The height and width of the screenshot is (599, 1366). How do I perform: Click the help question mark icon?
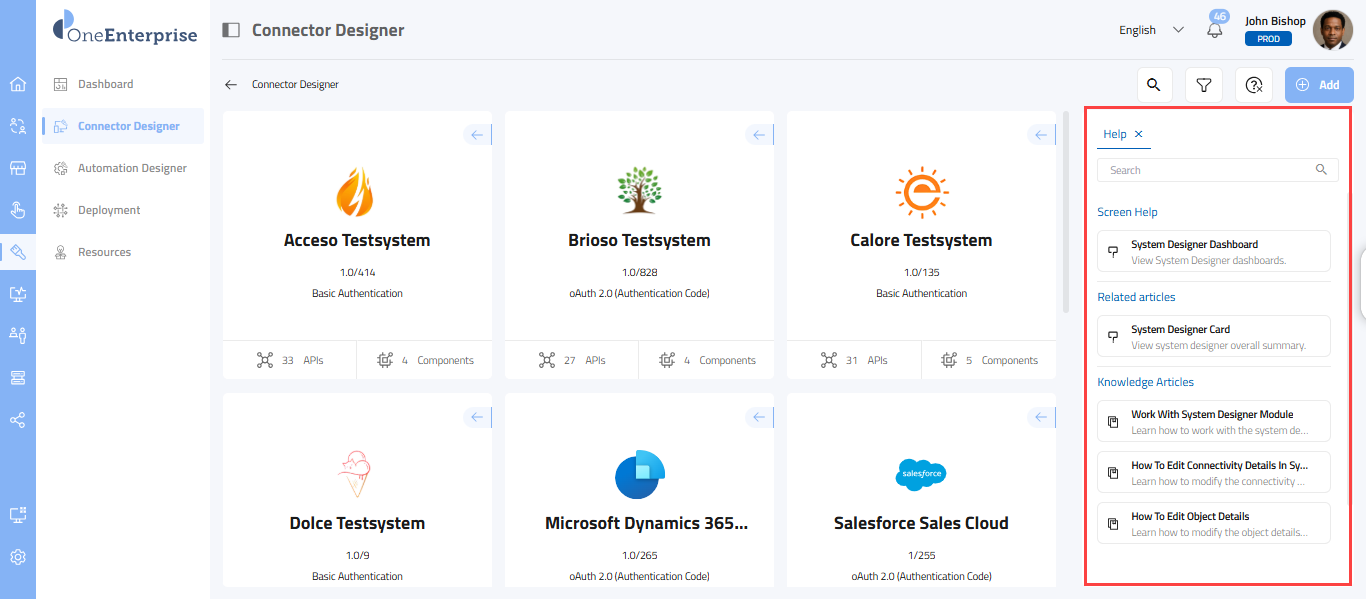[x=1254, y=85]
